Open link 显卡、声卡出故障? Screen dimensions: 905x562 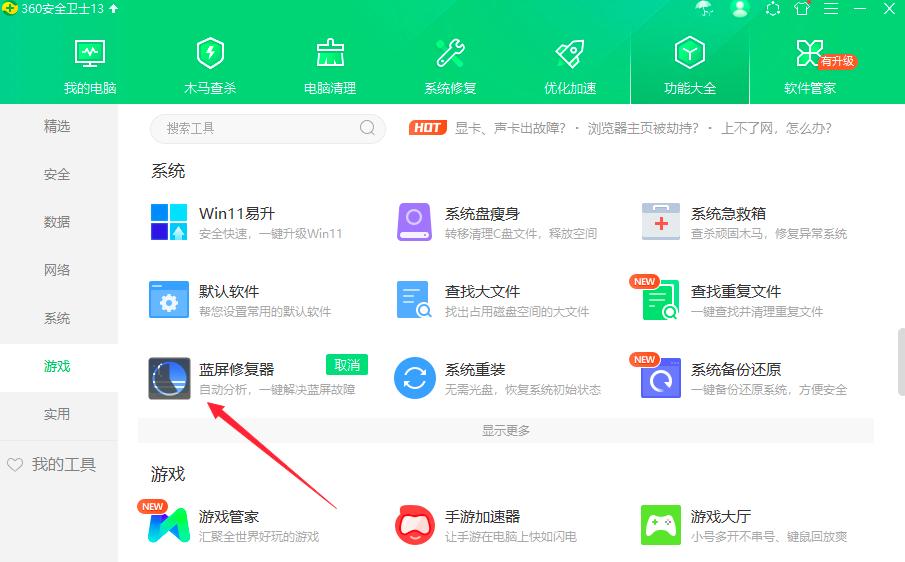click(510, 128)
